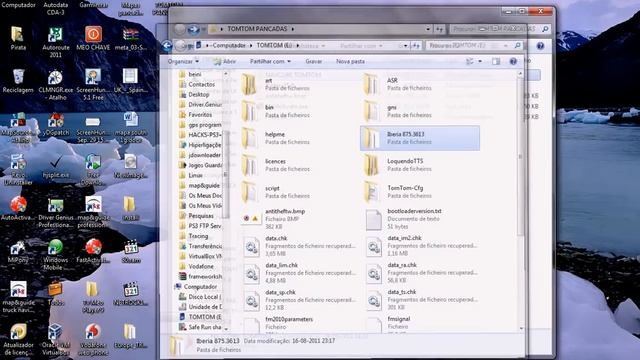Click the file list vertical scrollbar
This screenshot has width=640, height=360.
click(520, 157)
